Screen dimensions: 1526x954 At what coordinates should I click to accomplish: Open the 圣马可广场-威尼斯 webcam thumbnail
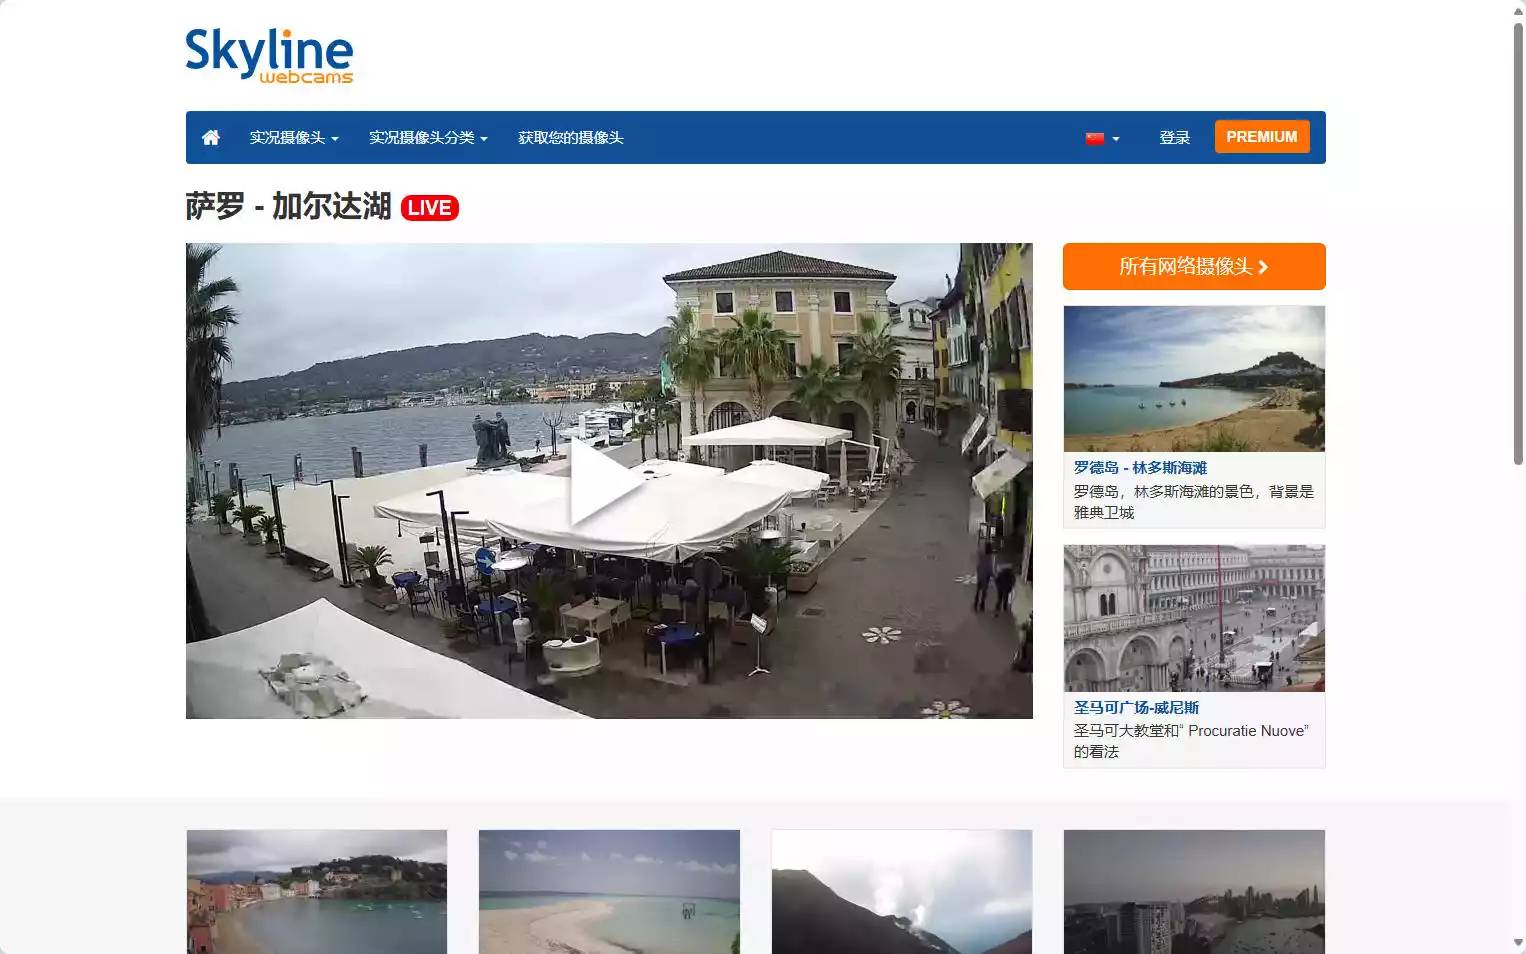pos(1193,619)
